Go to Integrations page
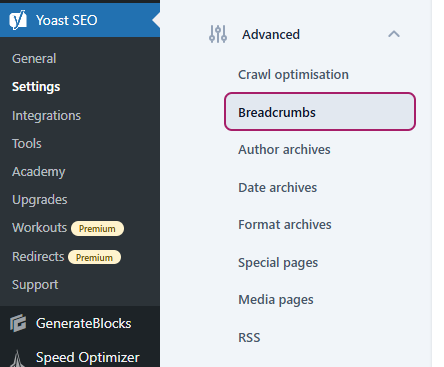This screenshot has width=444, height=367. coord(46,116)
